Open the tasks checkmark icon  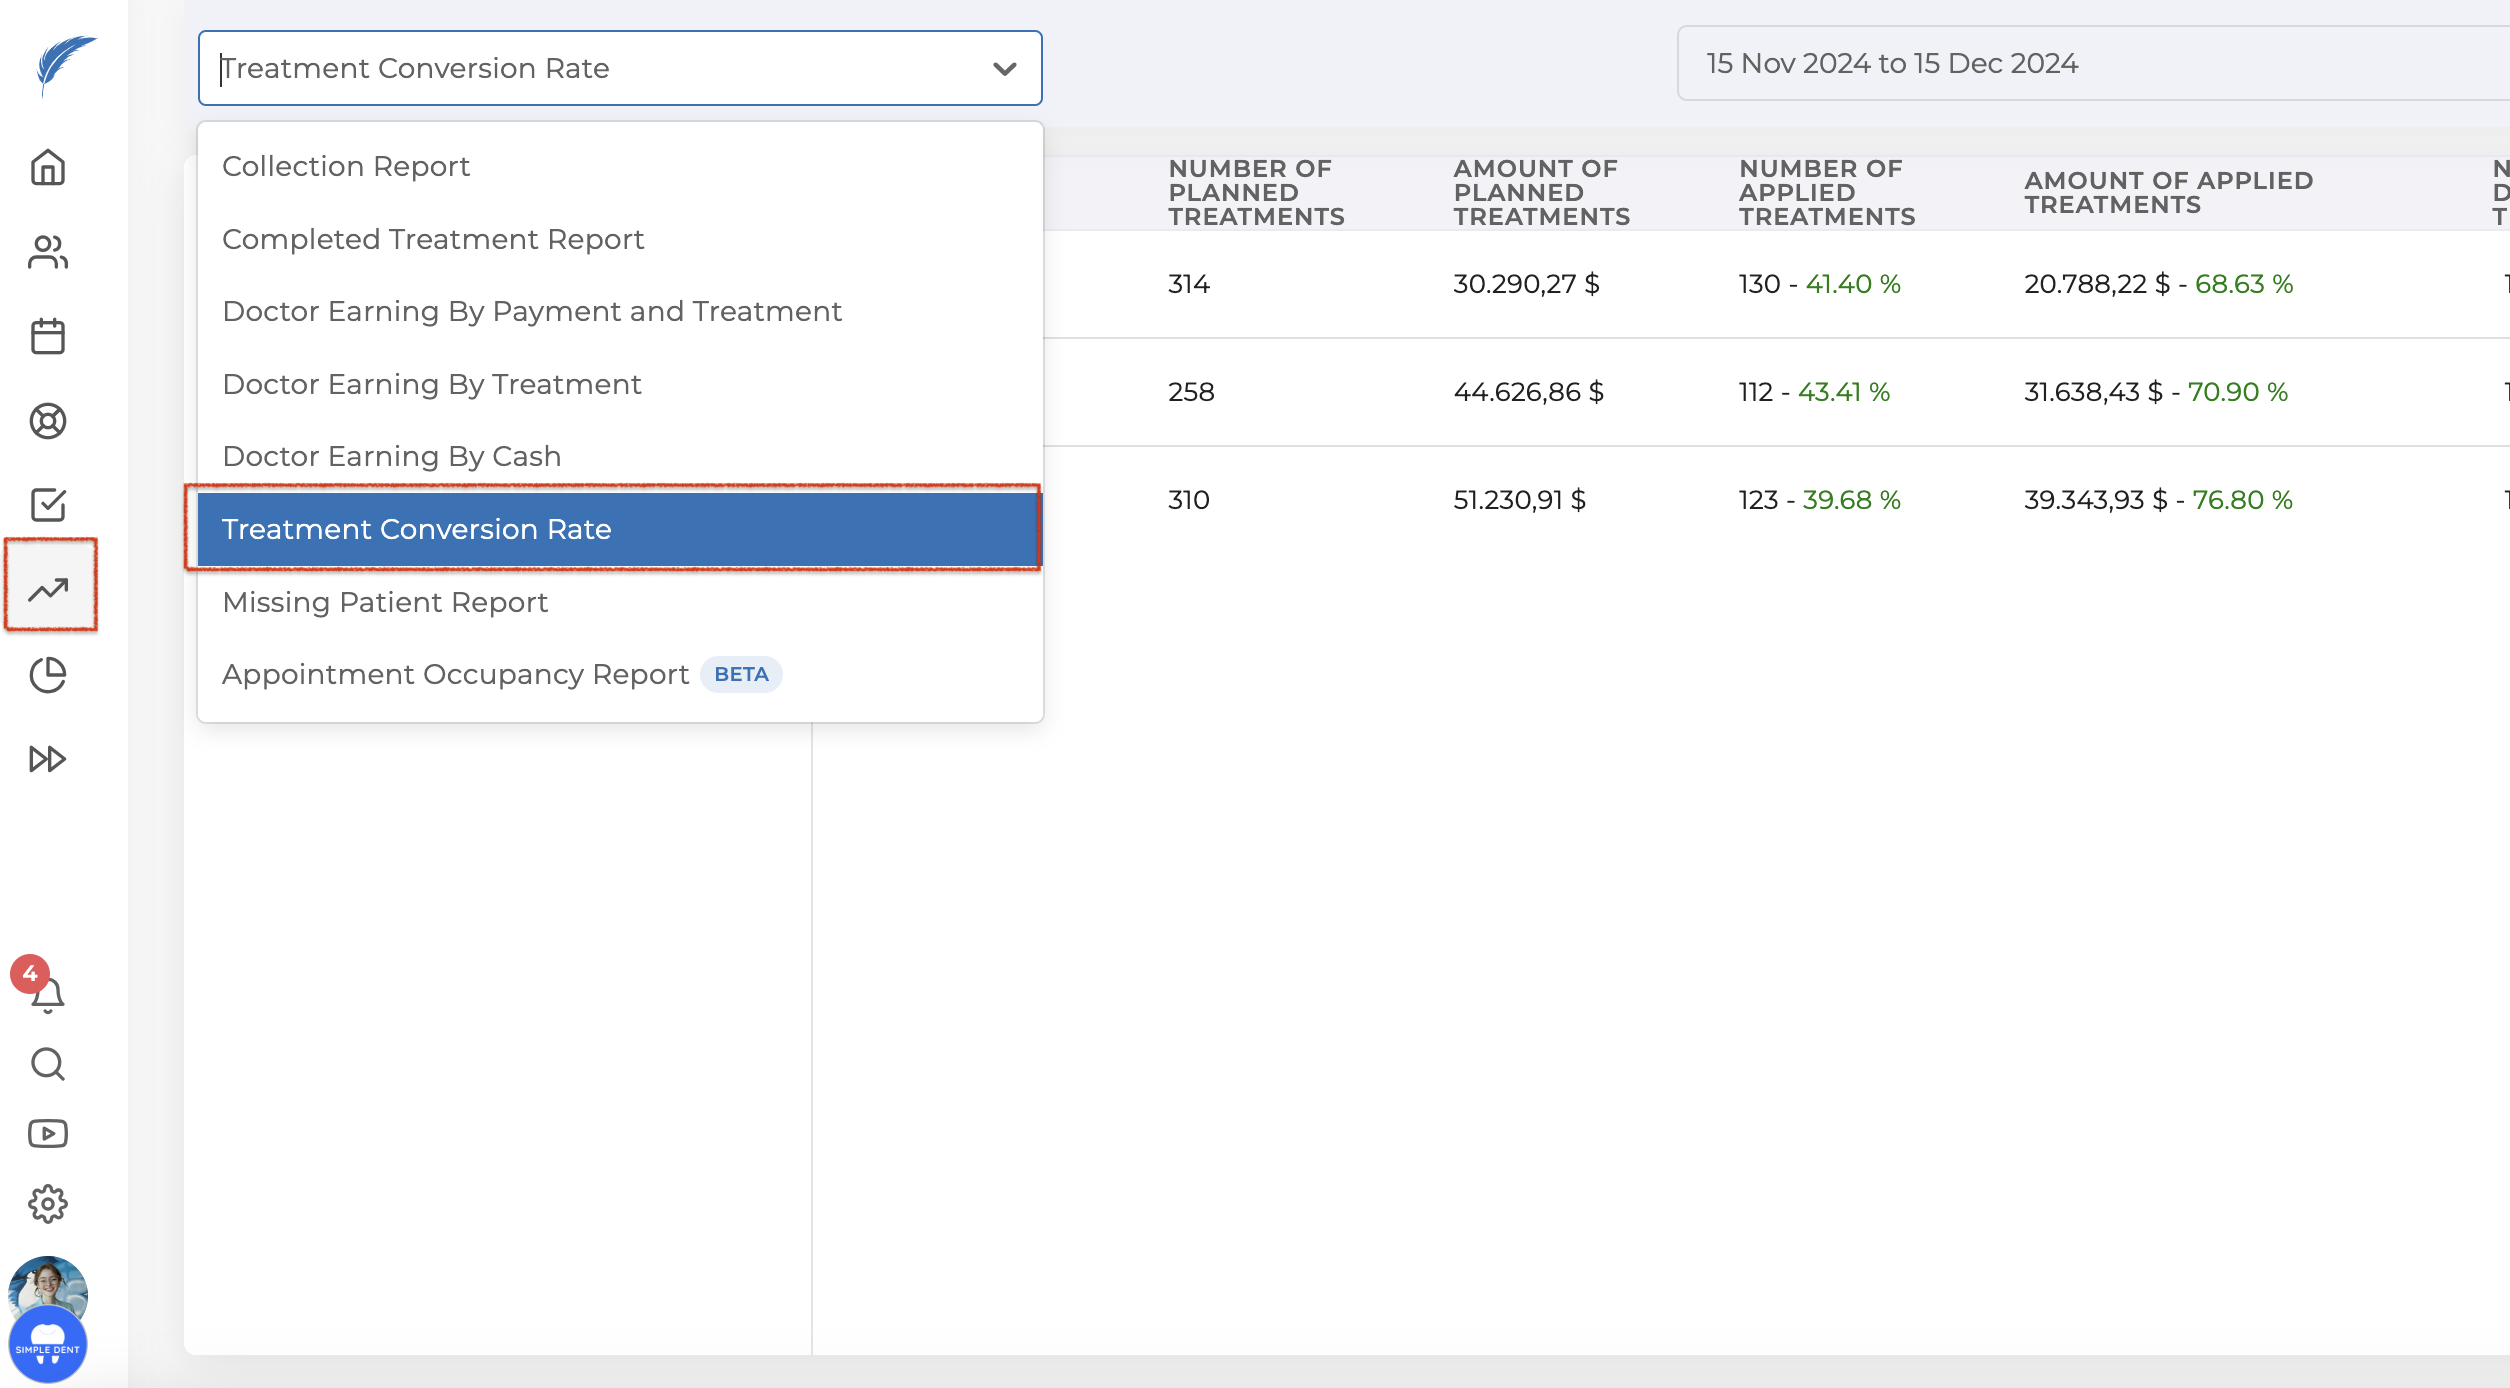[x=47, y=505]
